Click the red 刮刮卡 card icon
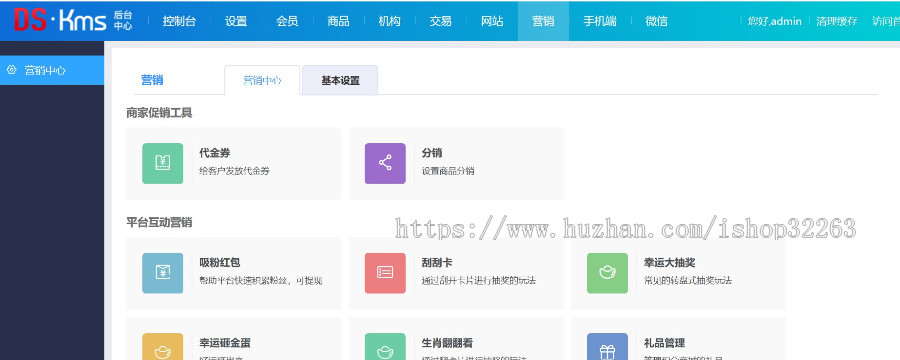This screenshot has width=900, height=360. [385, 273]
